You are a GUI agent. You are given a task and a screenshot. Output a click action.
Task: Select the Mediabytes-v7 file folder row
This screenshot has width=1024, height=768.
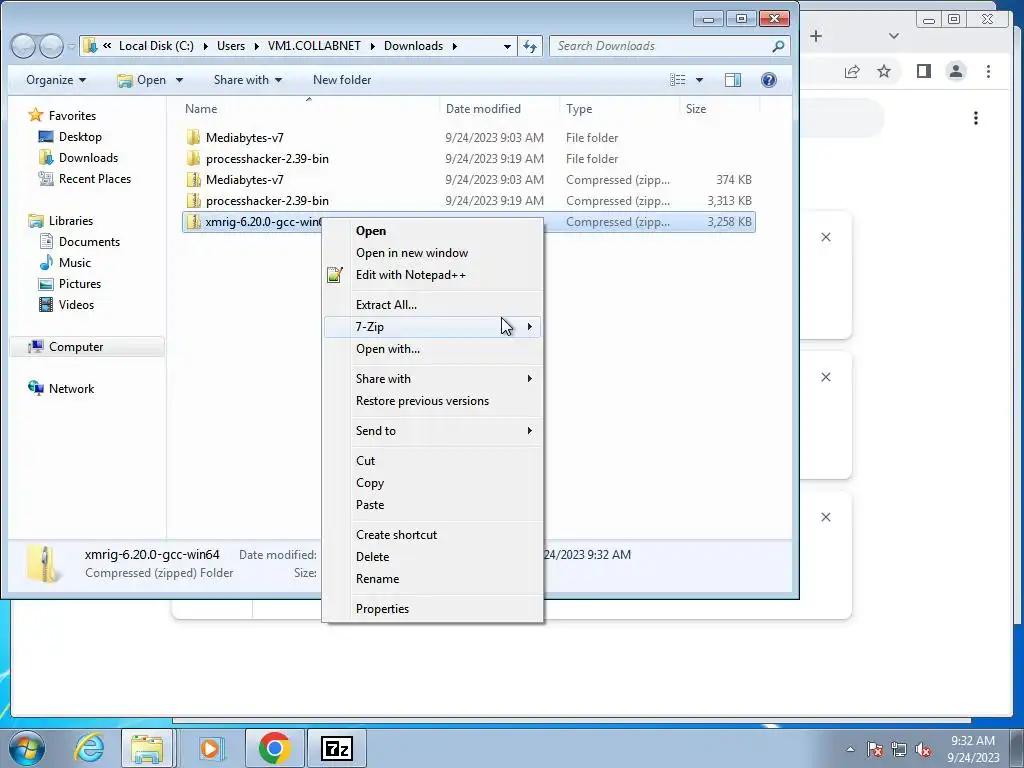[468, 138]
